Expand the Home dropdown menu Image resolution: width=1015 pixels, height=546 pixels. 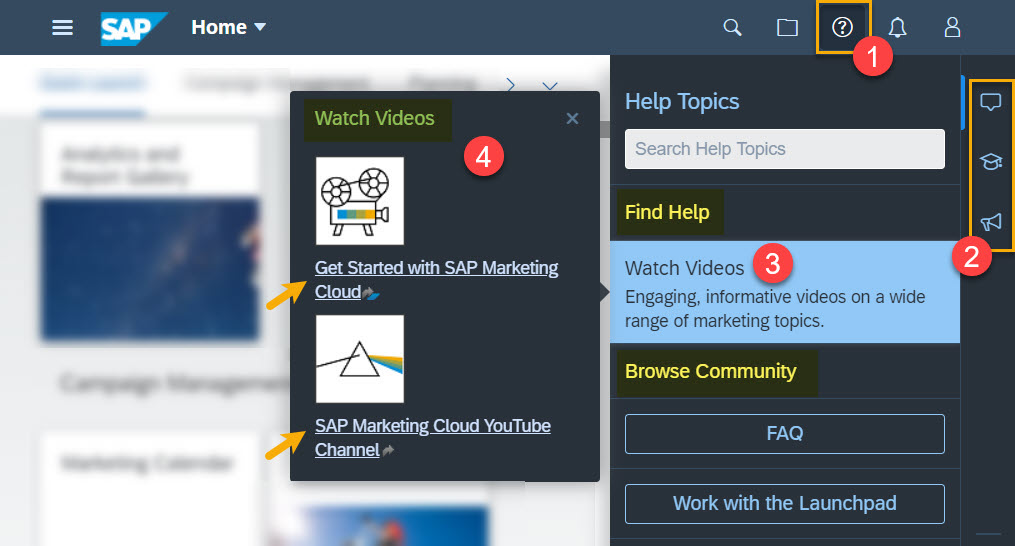pos(229,27)
